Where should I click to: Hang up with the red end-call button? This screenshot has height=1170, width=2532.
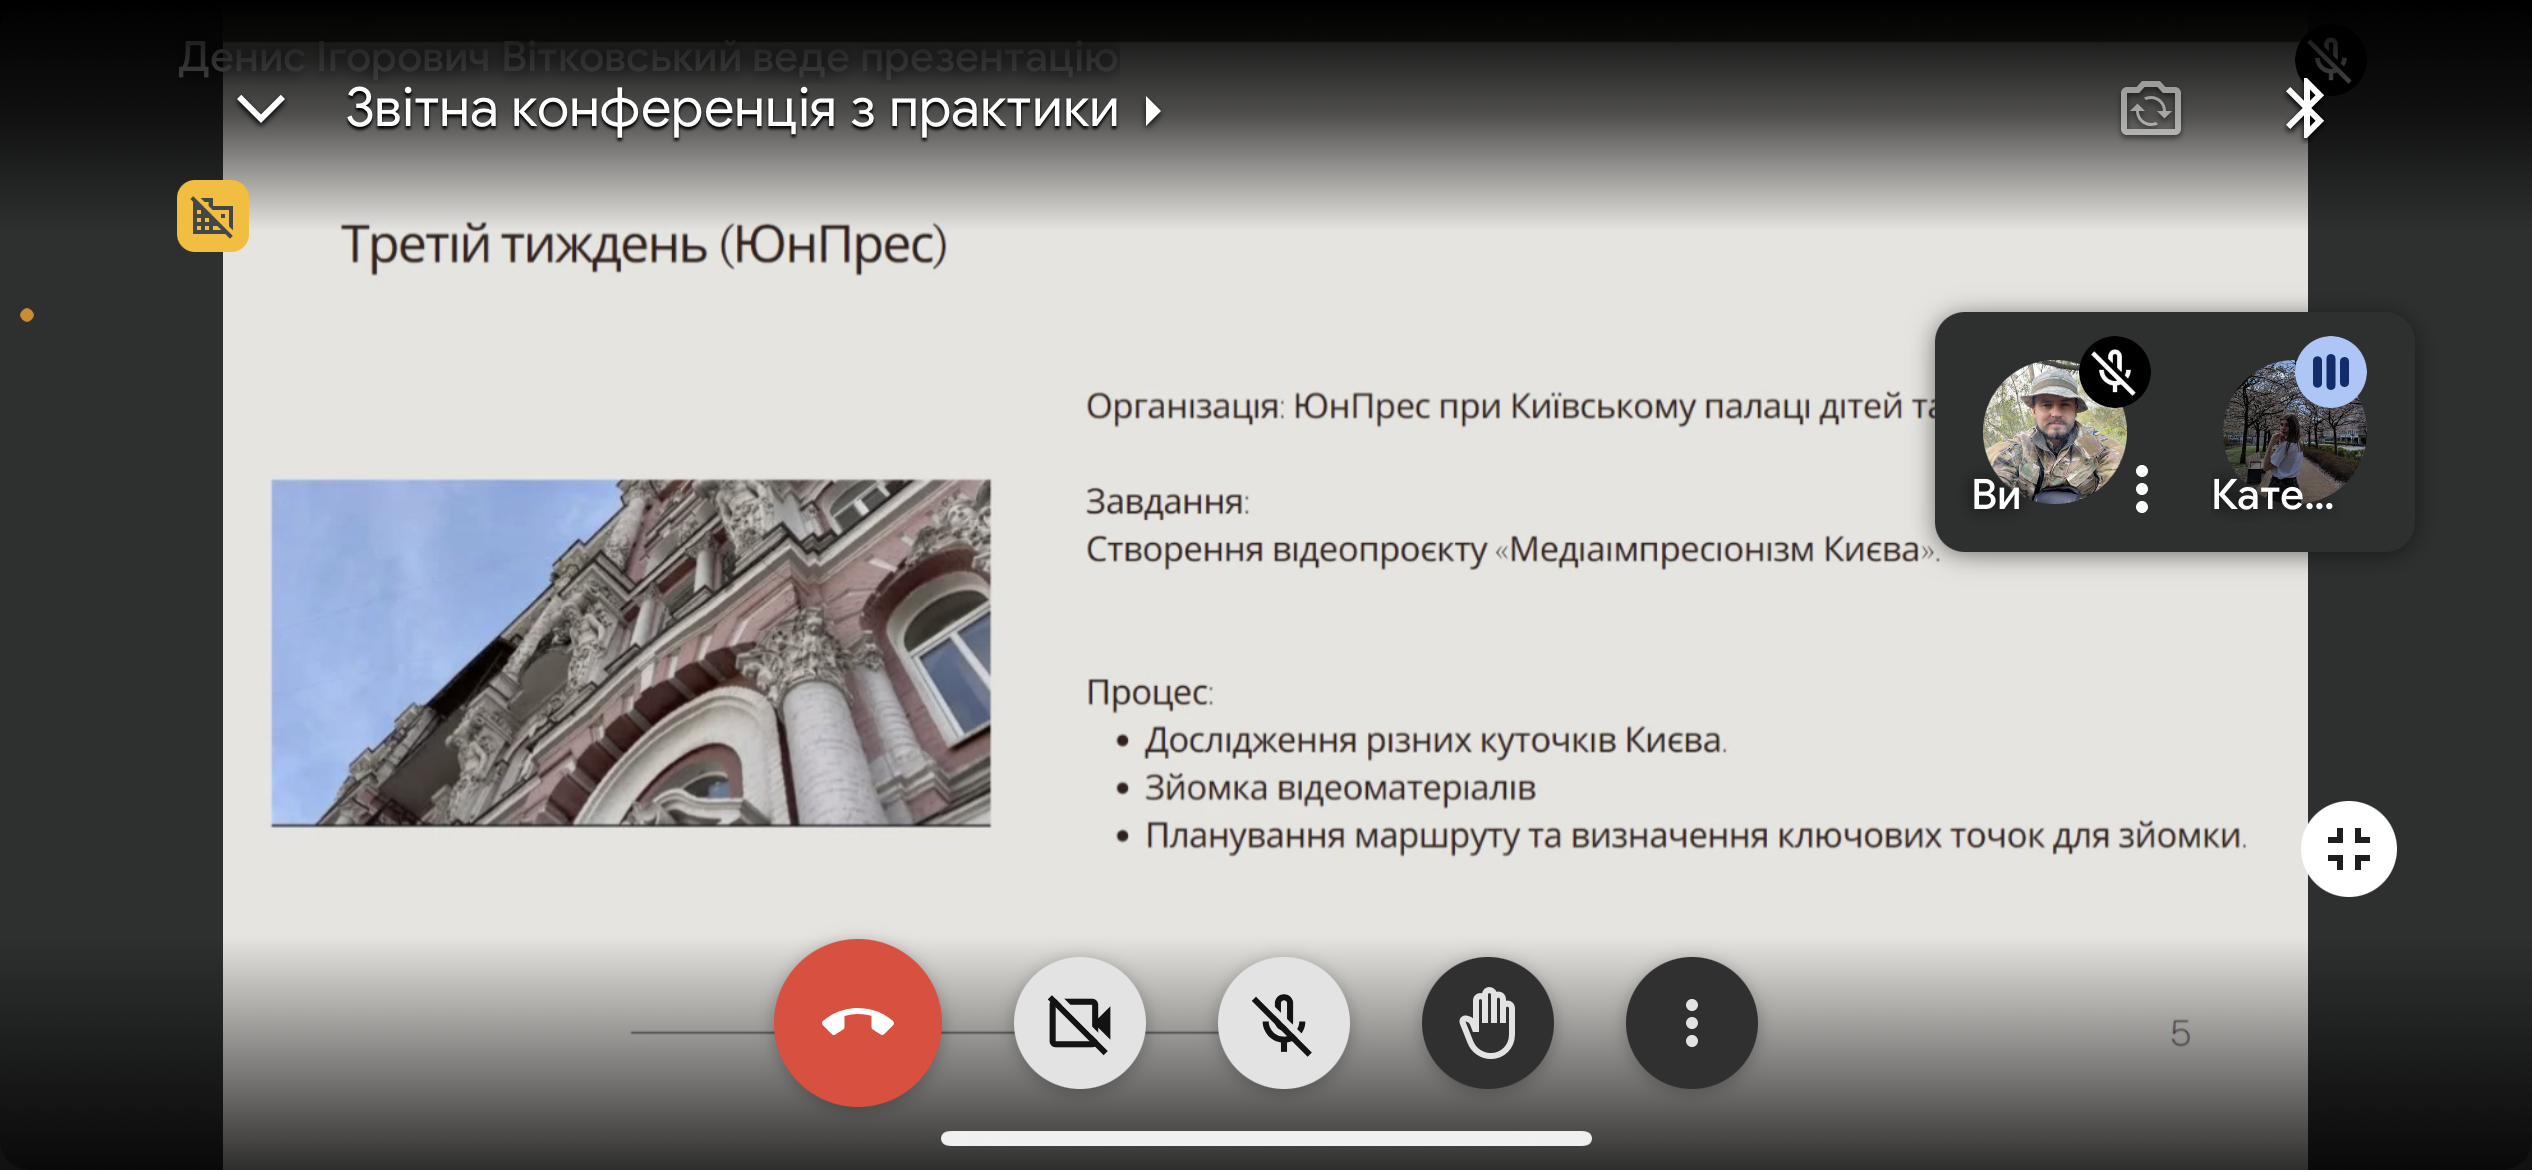tap(857, 1022)
